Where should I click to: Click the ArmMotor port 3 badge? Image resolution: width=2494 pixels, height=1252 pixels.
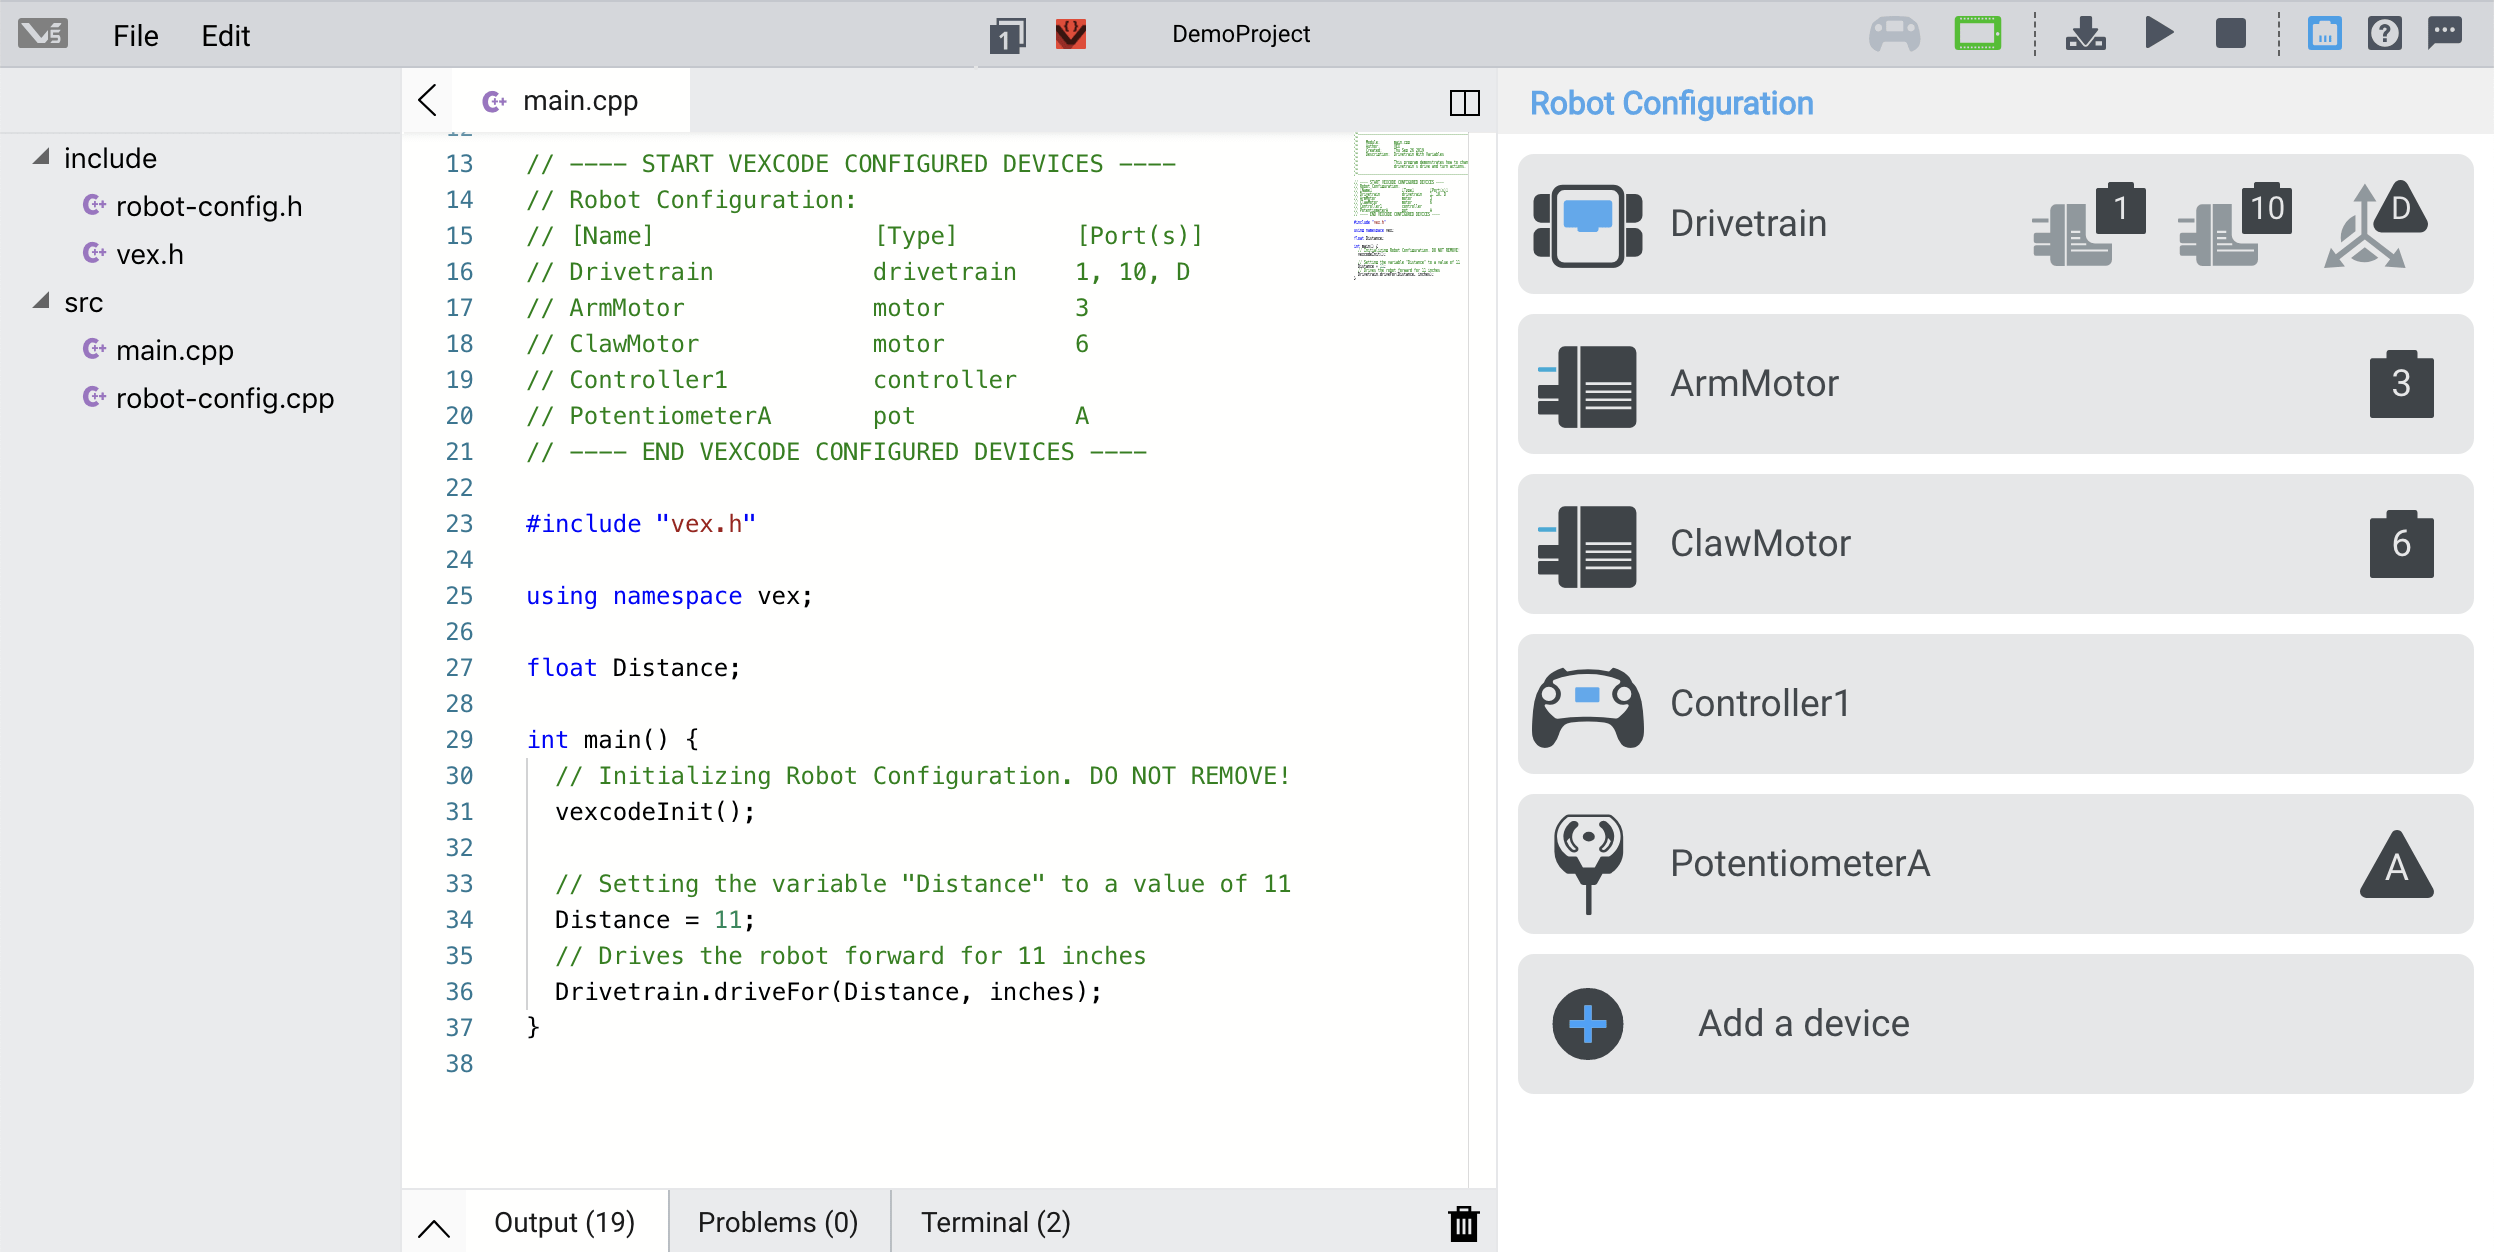coord(2401,384)
